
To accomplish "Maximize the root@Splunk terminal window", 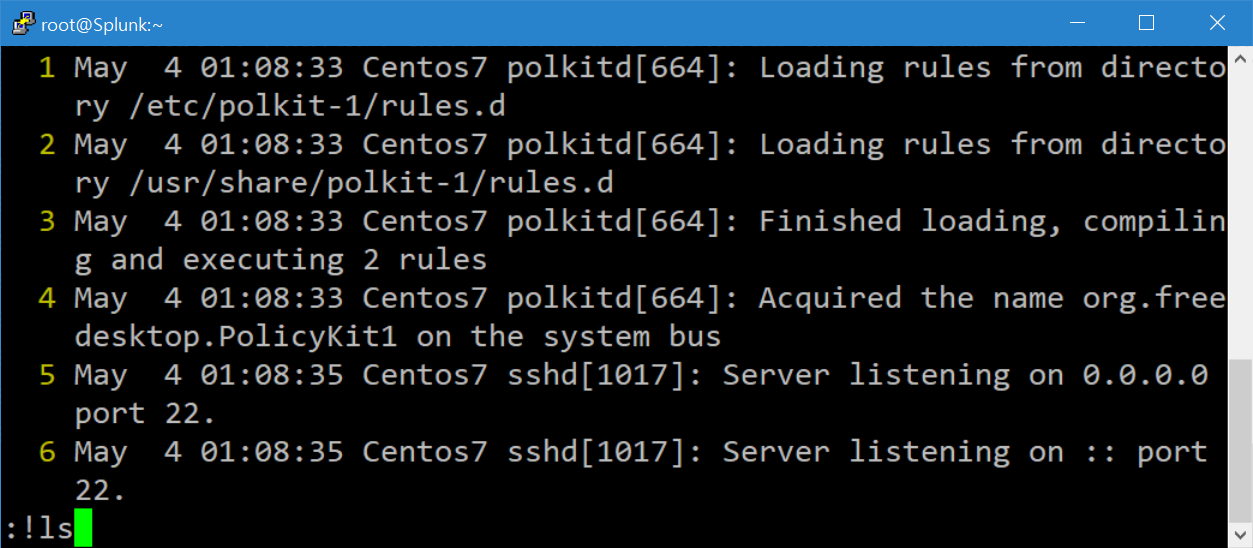I will point(1146,23).
